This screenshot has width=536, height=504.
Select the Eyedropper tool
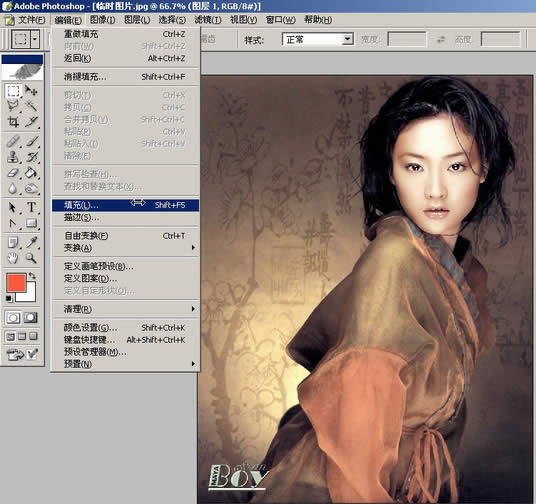tap(31, 242)
